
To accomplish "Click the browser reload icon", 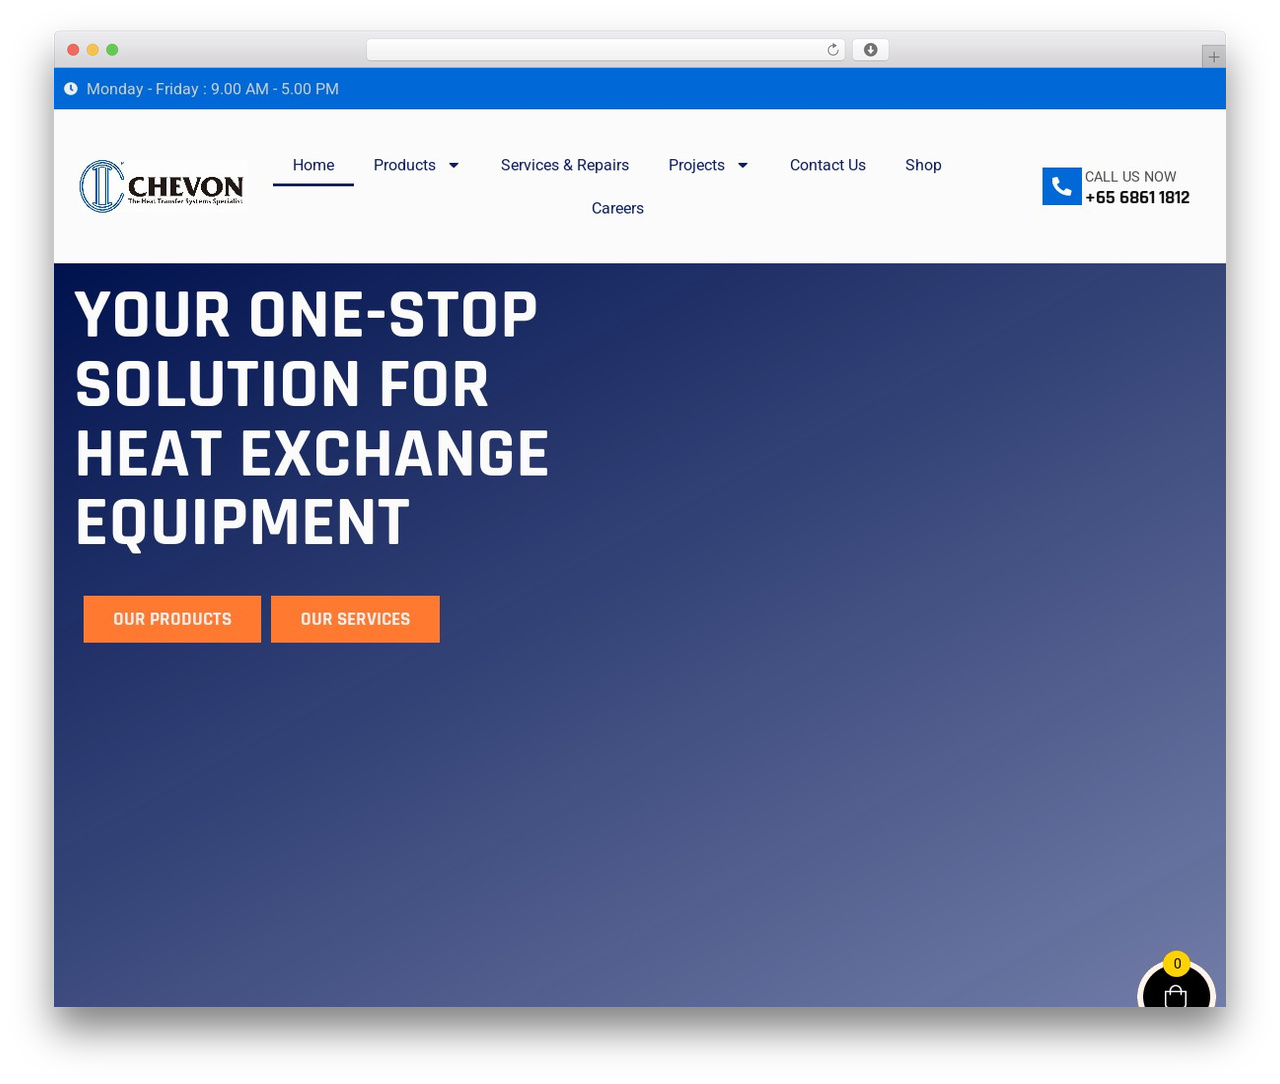I will [x=832, y=50].
